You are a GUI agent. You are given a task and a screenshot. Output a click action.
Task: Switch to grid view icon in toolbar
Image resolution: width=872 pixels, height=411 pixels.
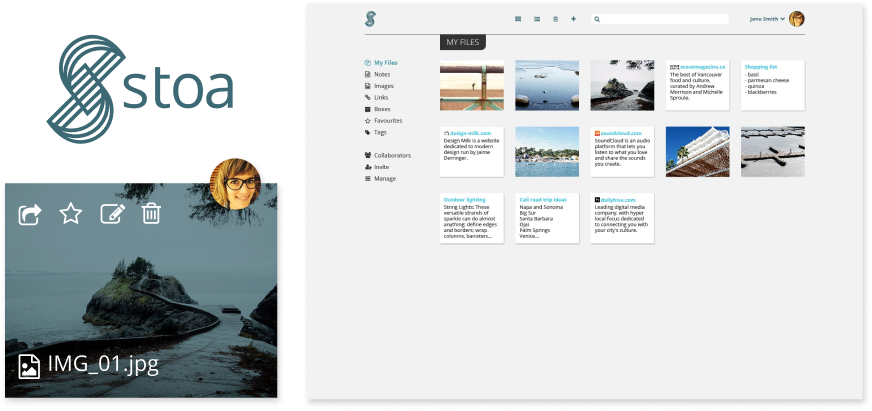tap(518, 19)
